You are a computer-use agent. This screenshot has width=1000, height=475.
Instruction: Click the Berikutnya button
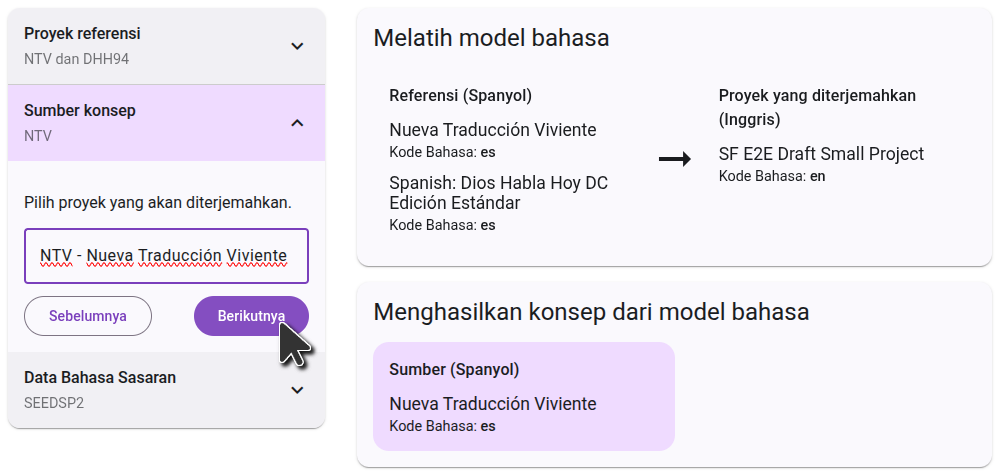coord(251,316)
